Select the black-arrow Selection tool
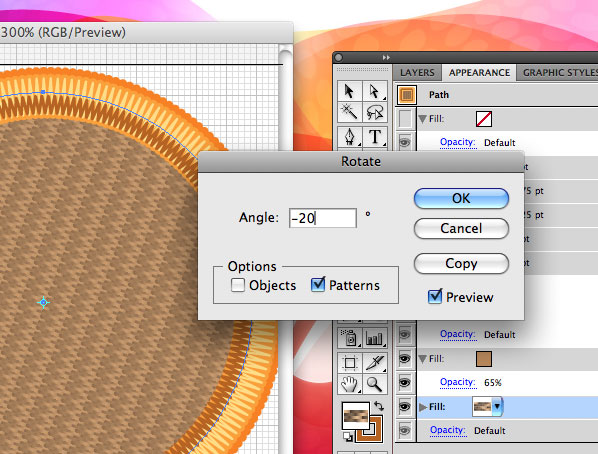The width and height of the screenshot is (598, 454). 349,92
